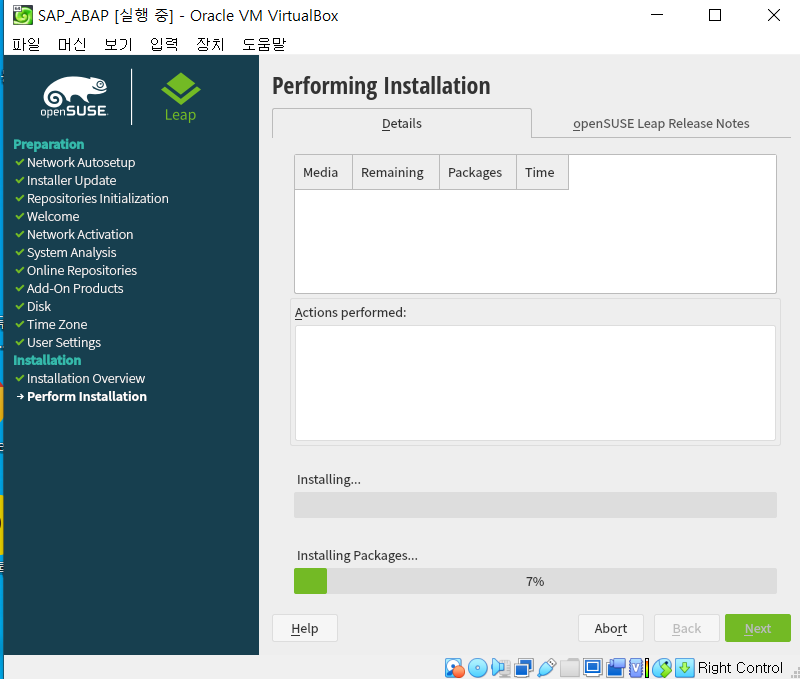Maximize the VirtualBox window
Viewport: 800px width, 679px height.
715,15
